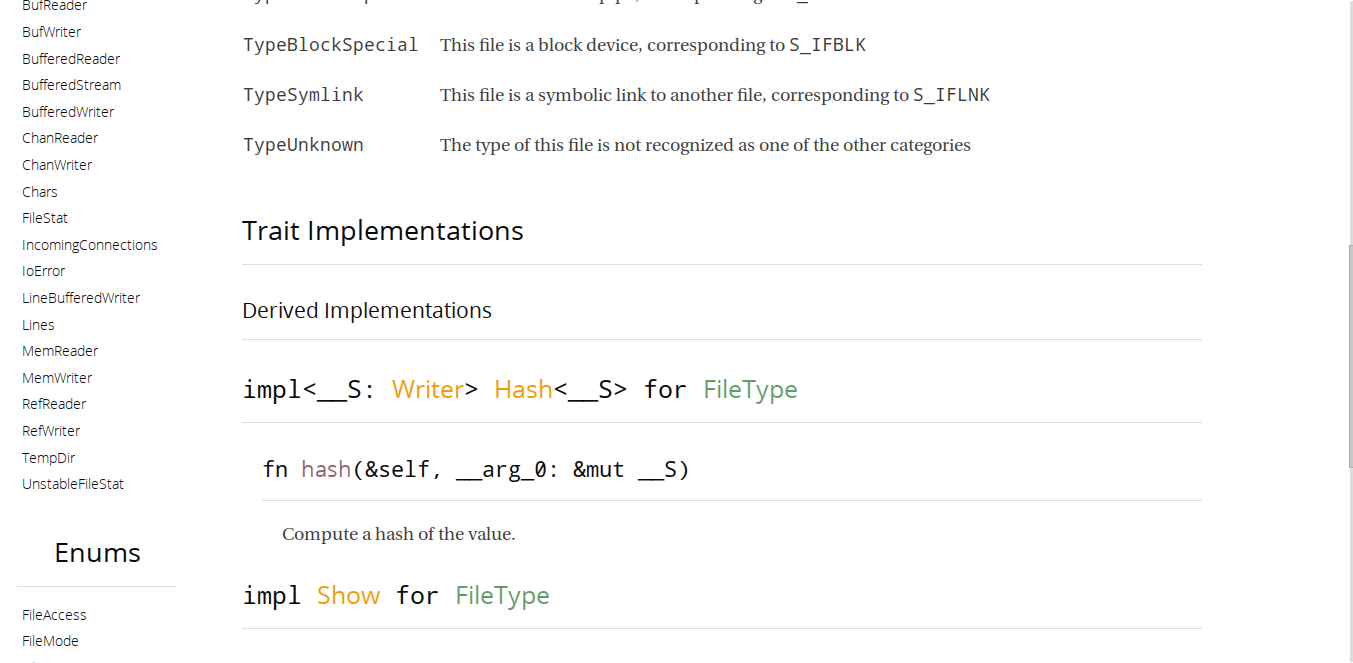Click the hash function name link
The width and height of the screenshot is (1353, 663).
point(326,469)
